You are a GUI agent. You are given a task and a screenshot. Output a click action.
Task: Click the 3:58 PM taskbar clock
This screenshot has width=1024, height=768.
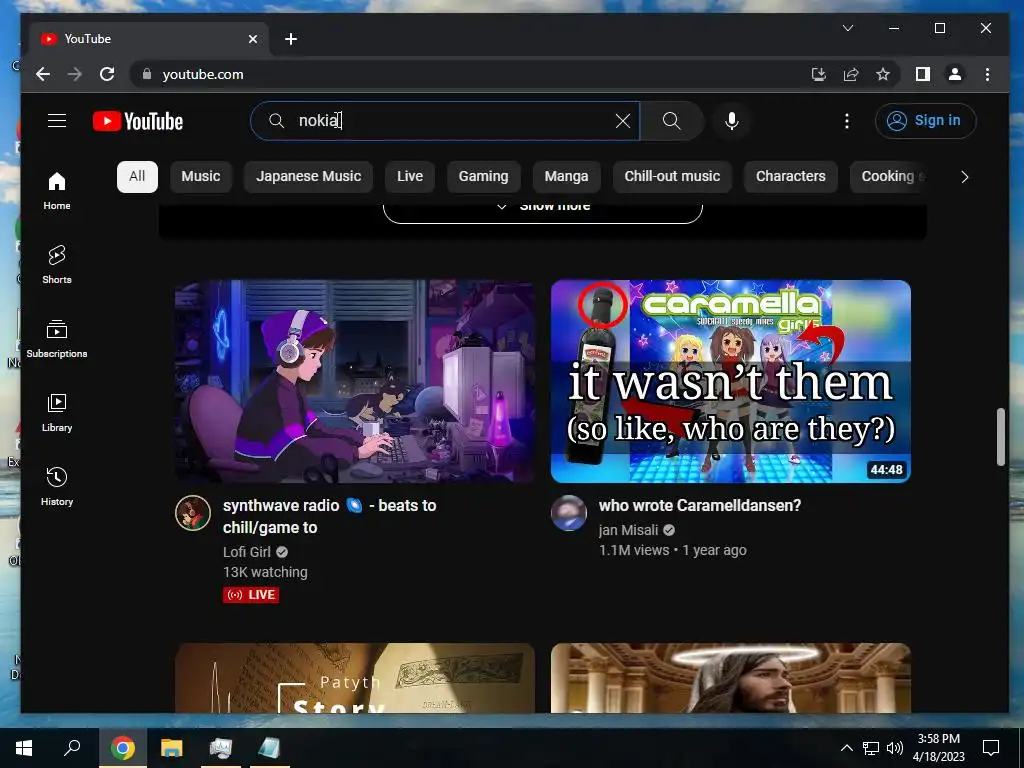[x=938, y=748]
